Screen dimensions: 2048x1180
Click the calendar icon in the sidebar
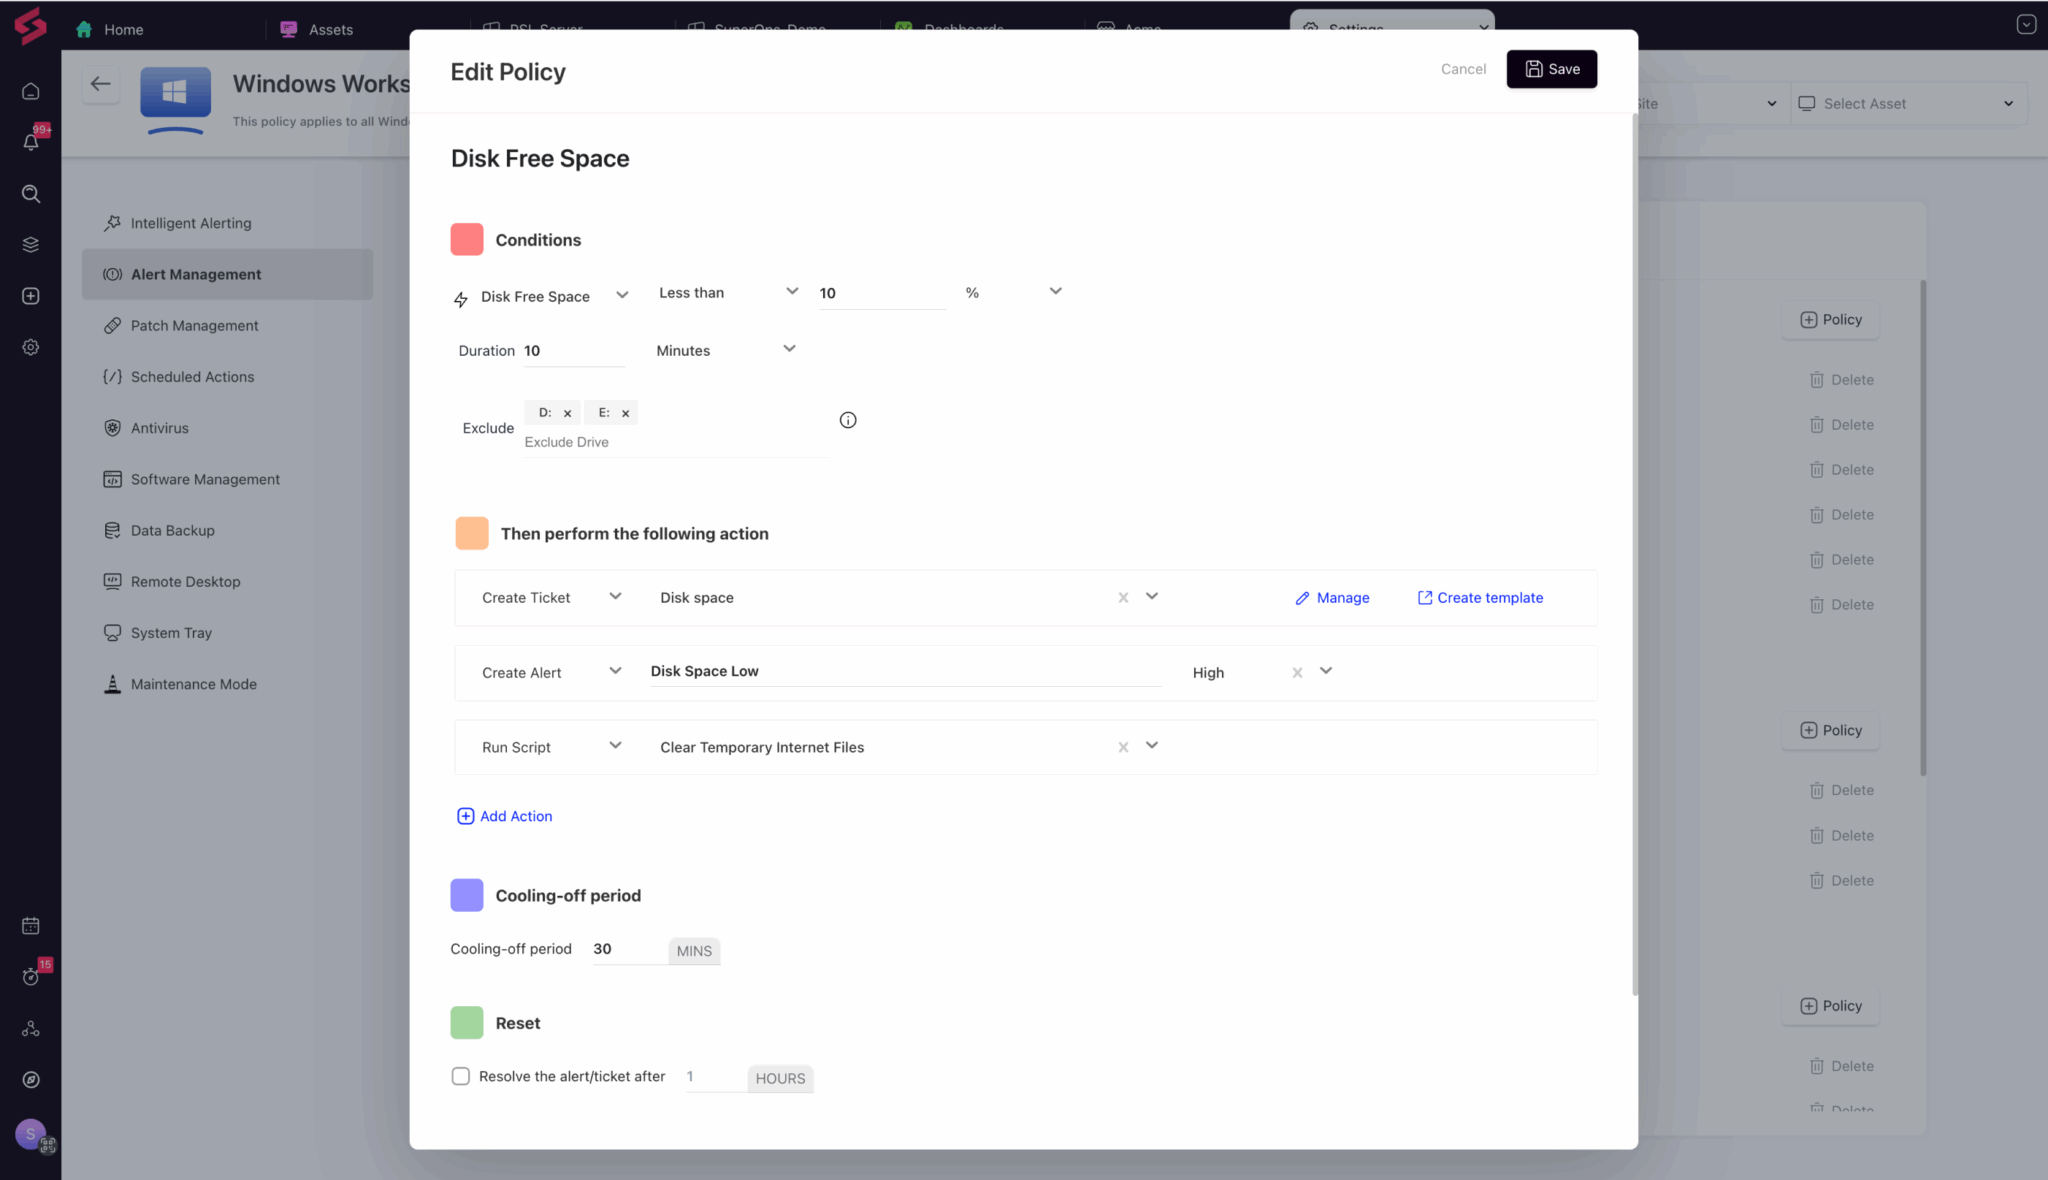(31, 926)
